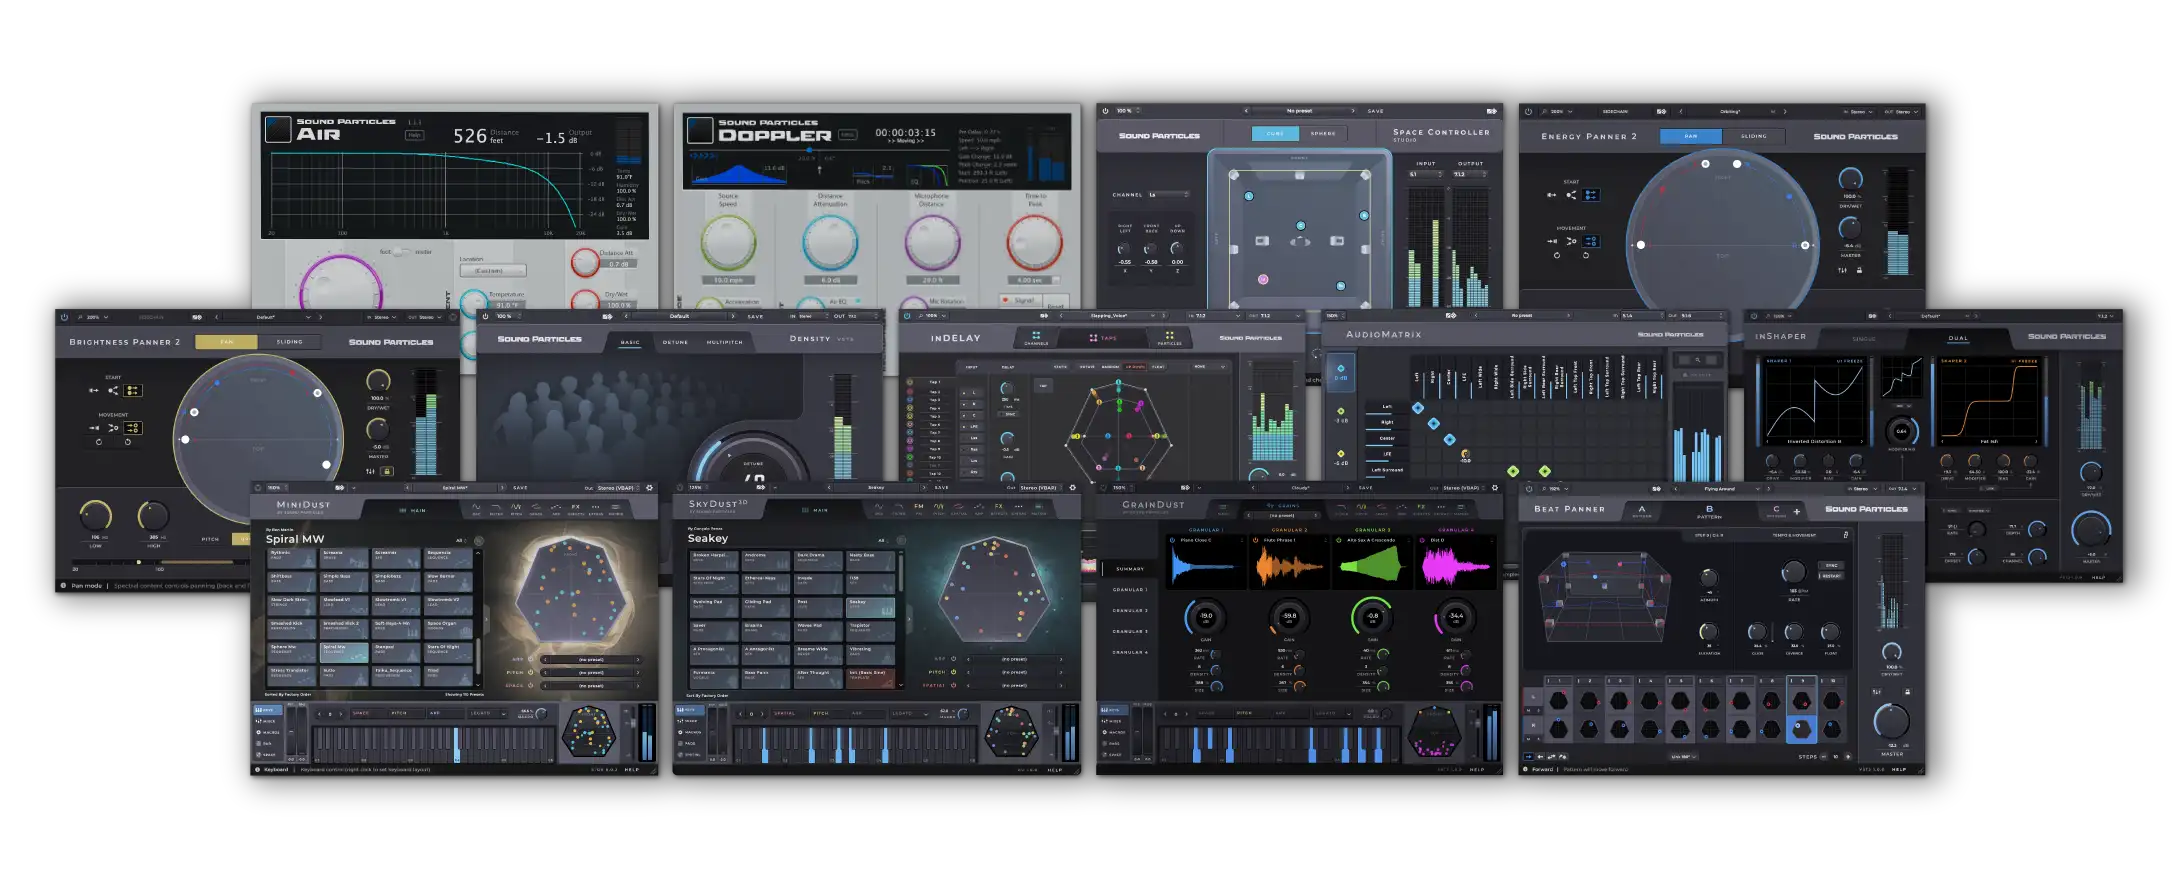Viewport: 2178px width, 884px height.
Task: Toggle Granular 2 power button in GrainDust
Action: pyautogui.click(x=1256, y=540)
